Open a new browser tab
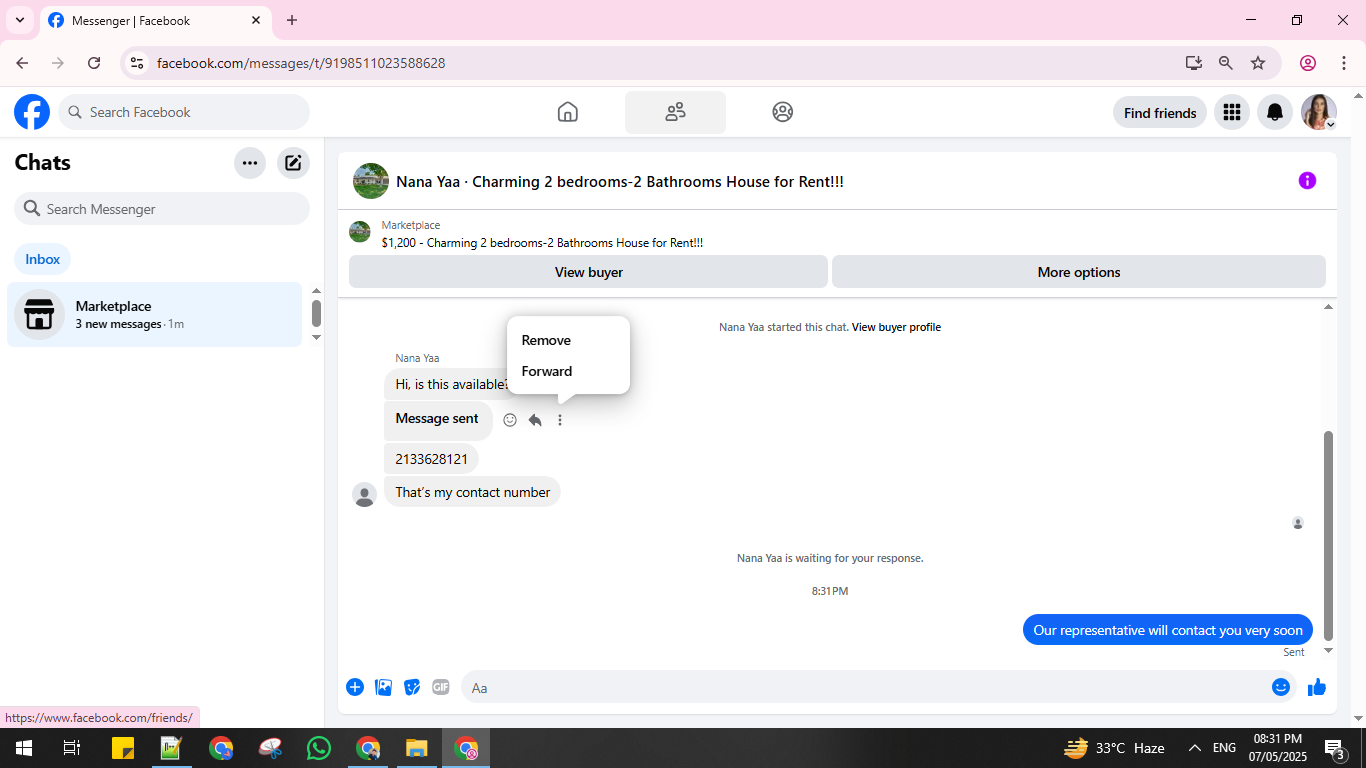Screen dimensions: 1366x768 292,20
